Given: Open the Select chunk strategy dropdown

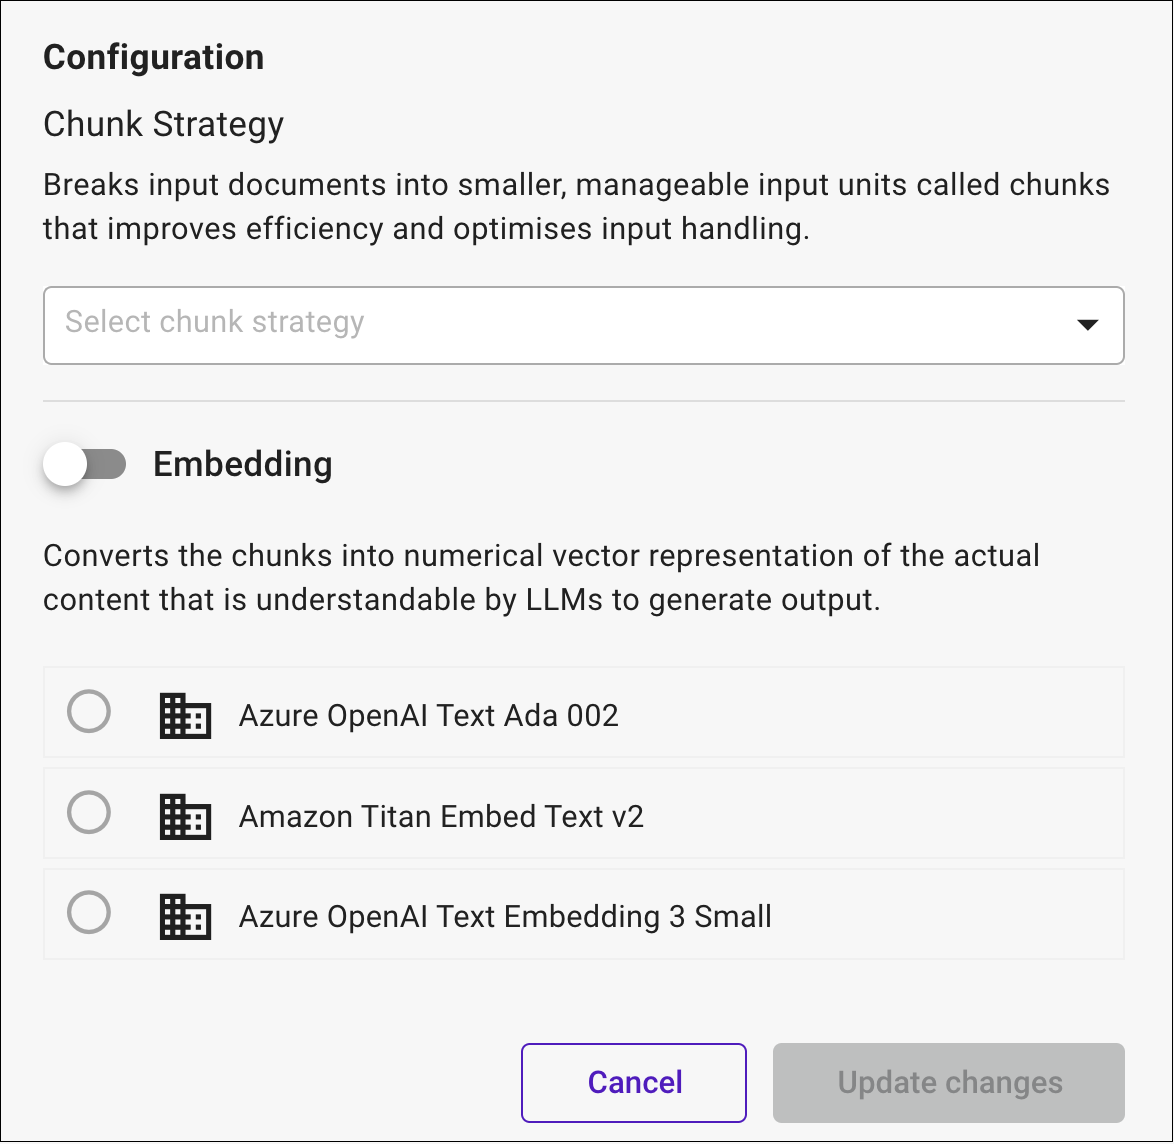Looking at the screenshot, I should (x=584, y=326).
